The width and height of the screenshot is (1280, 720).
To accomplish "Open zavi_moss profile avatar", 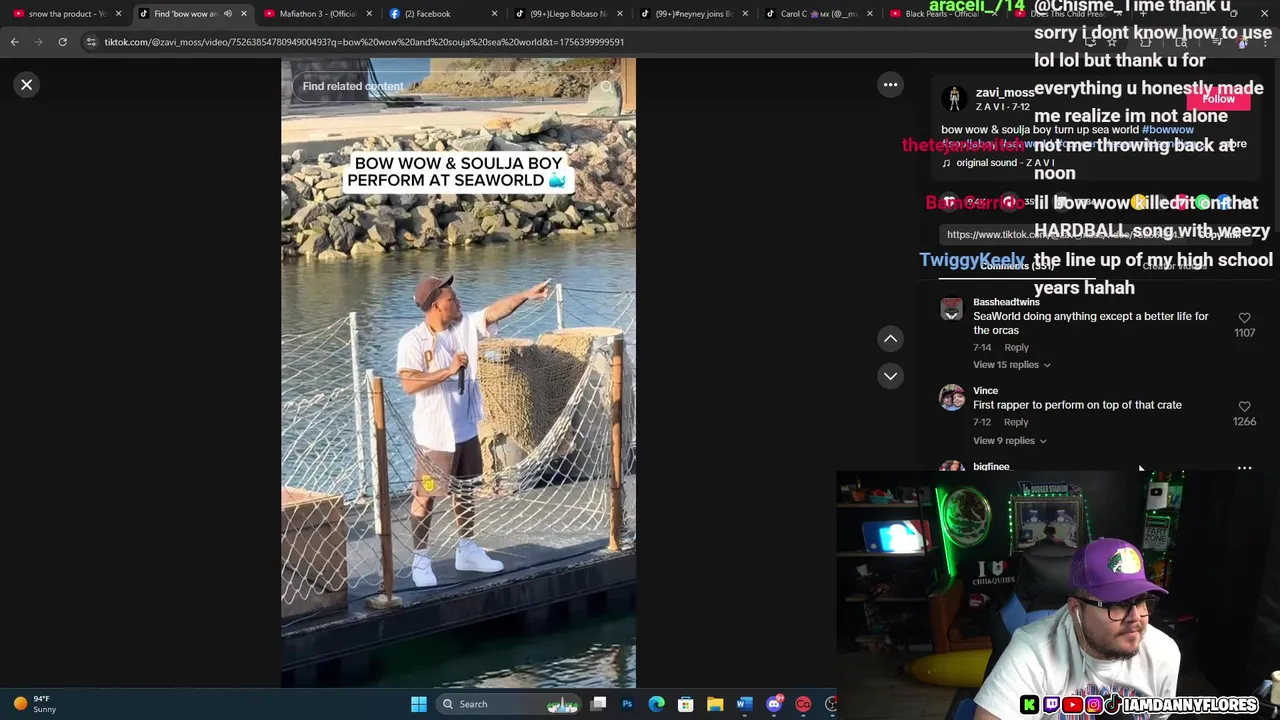I will point(954,98).
